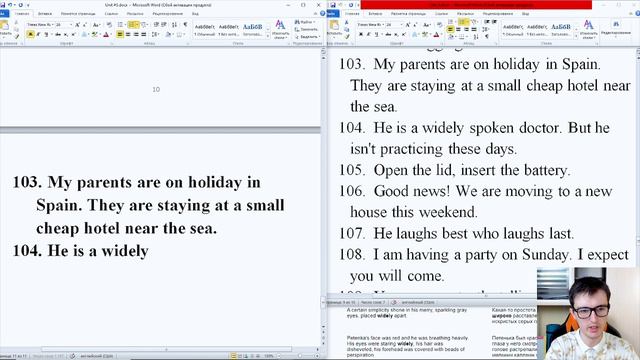Open borders dropdown in the left window
This screenshot has height=360, width=640.
[x=184, y=34]
